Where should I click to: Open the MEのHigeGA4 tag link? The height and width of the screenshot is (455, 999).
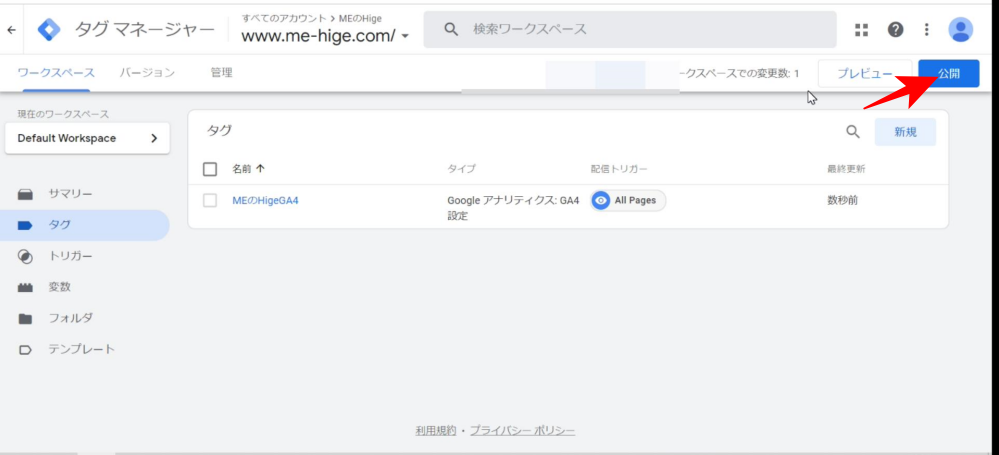[x=266, y=200]
